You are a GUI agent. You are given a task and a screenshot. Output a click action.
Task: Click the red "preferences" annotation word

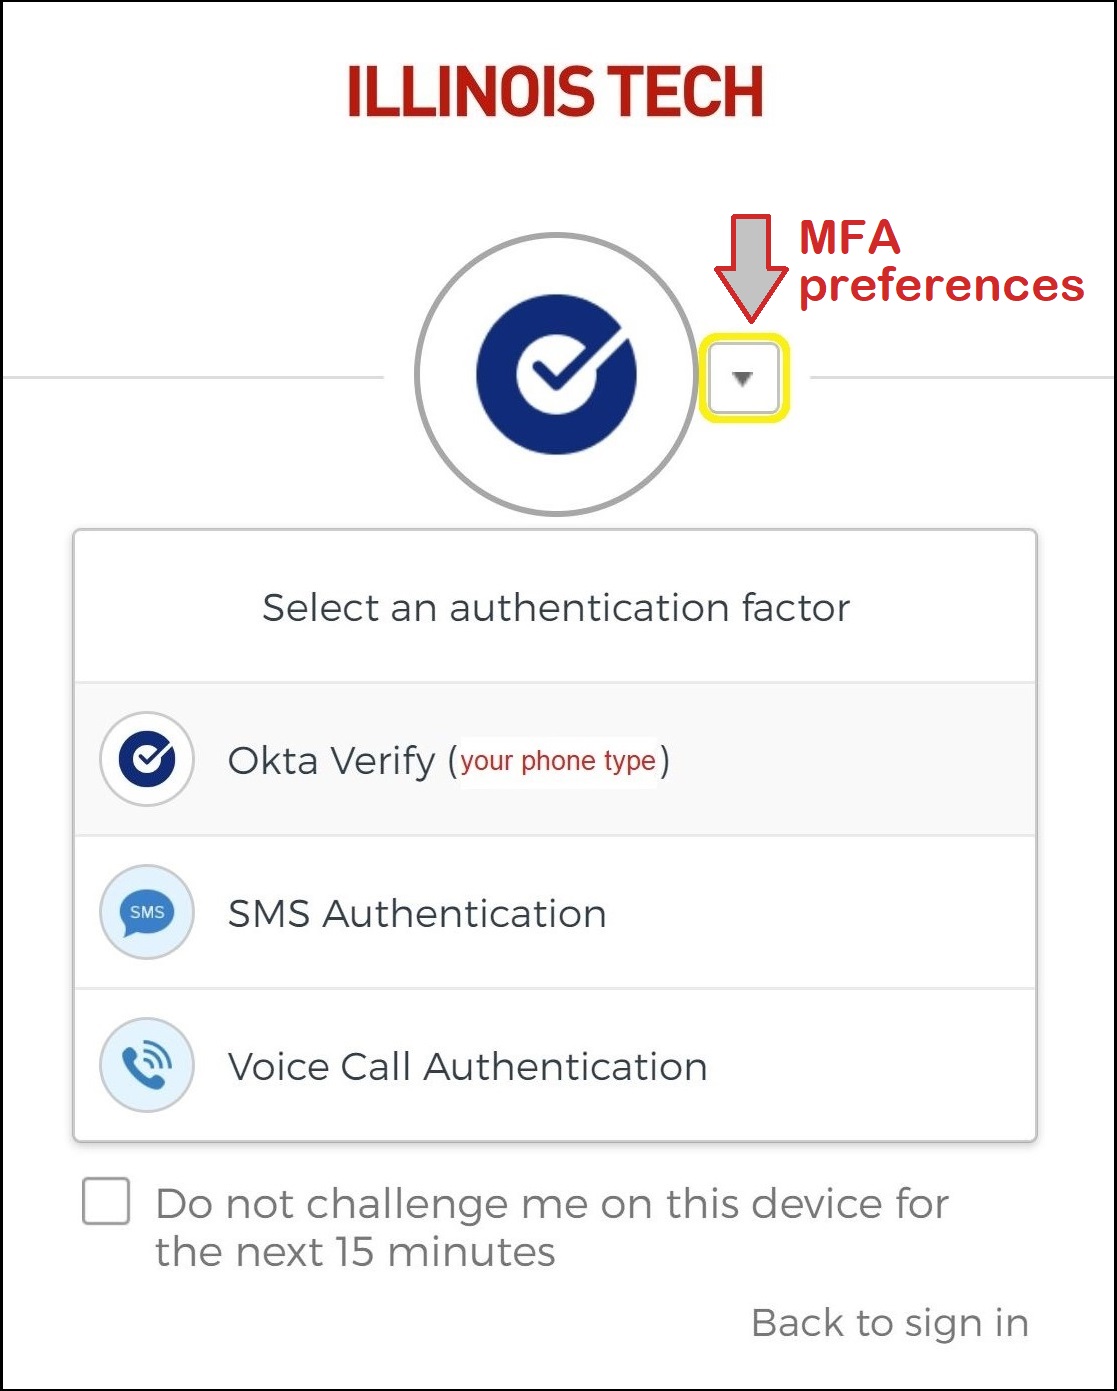point(941,286)
